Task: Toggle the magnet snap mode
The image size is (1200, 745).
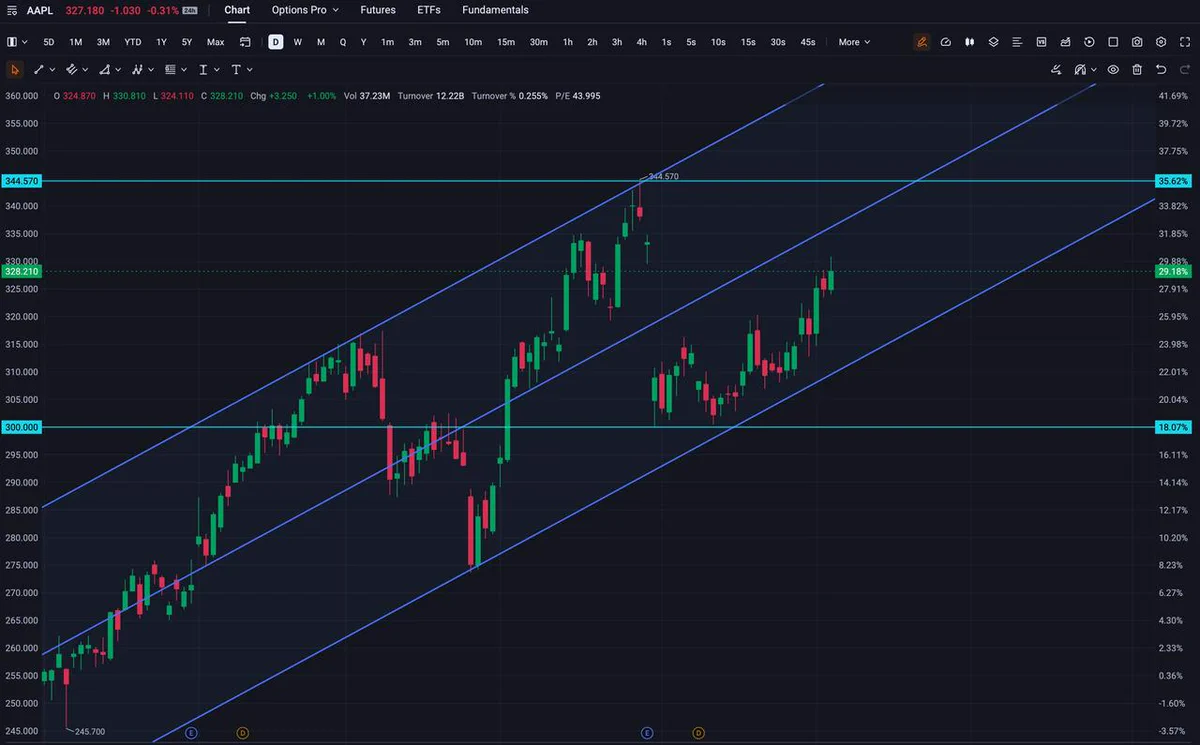Action: (1080, 70)
